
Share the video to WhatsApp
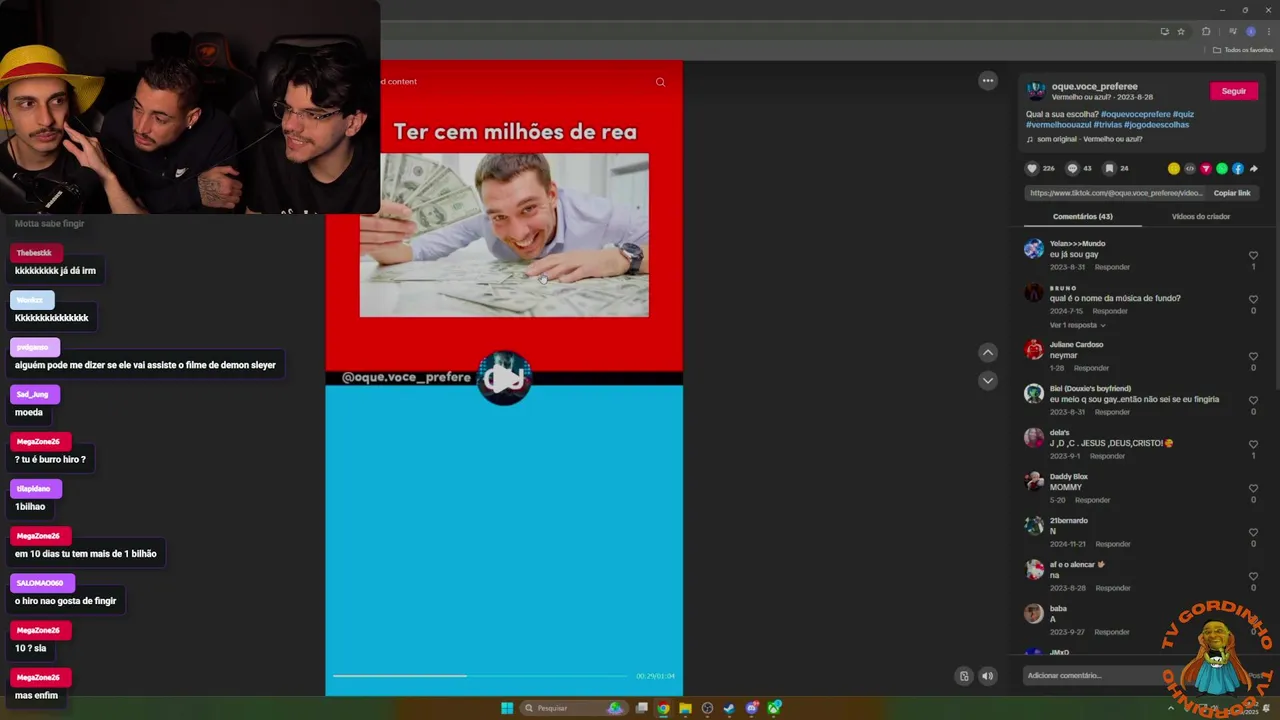pos(1222,168)
